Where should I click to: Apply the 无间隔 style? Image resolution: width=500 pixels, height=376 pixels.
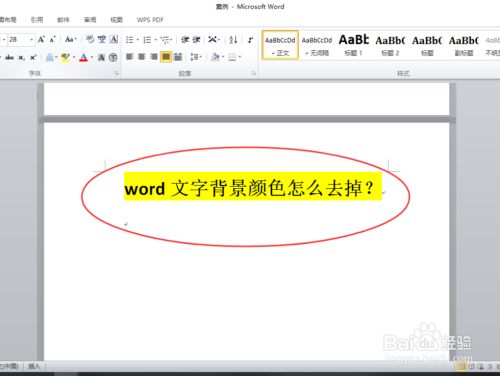tap(317, 45)
